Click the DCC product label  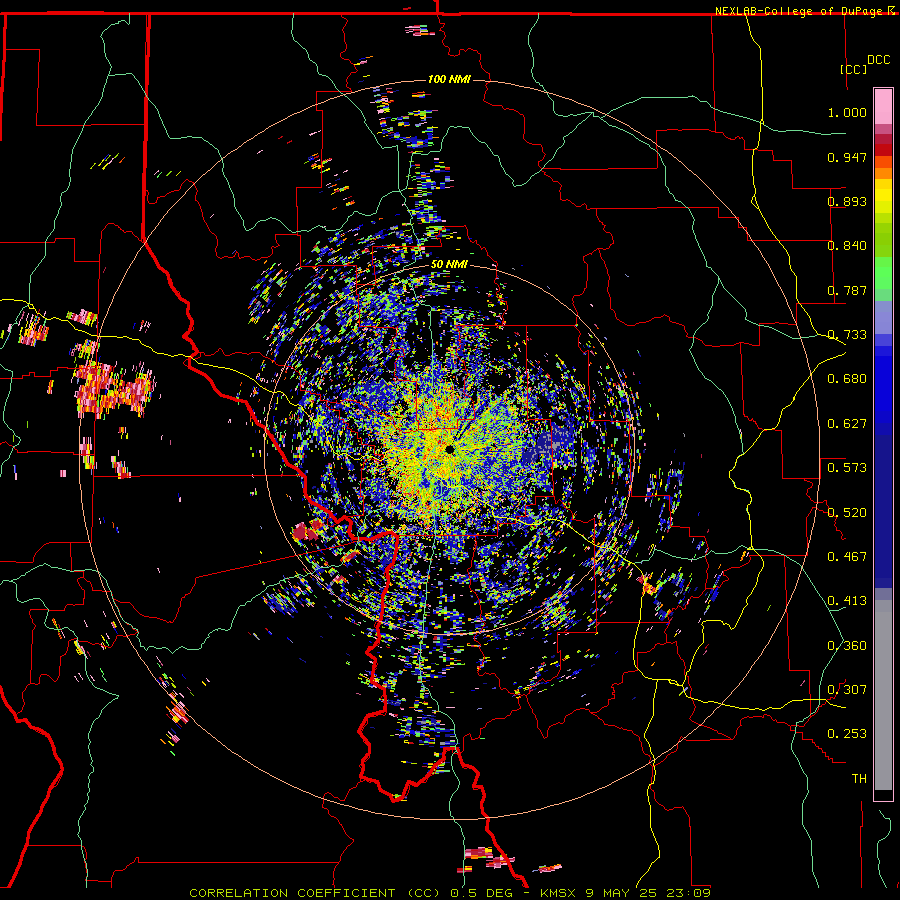(x=879, y=60)
